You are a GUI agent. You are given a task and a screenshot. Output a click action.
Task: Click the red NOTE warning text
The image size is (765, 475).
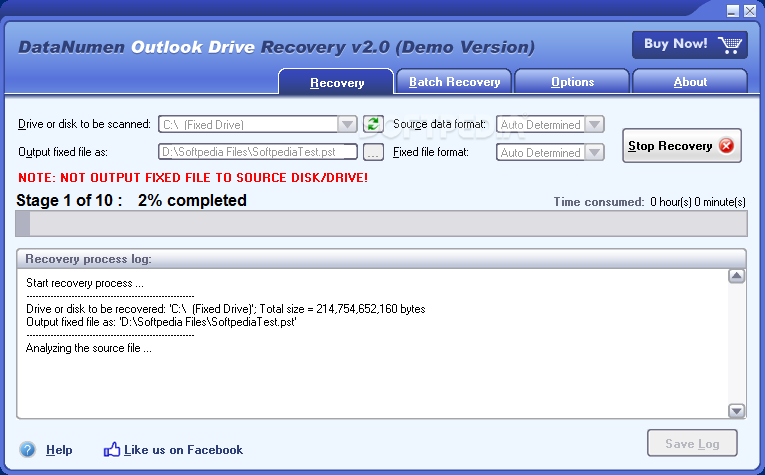point(193,178)
